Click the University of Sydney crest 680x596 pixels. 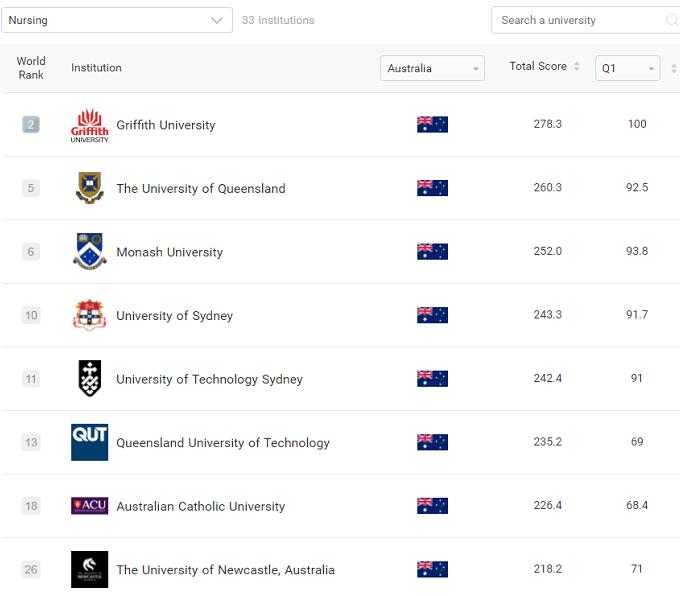pyautogui.click(x=89, y=315)
